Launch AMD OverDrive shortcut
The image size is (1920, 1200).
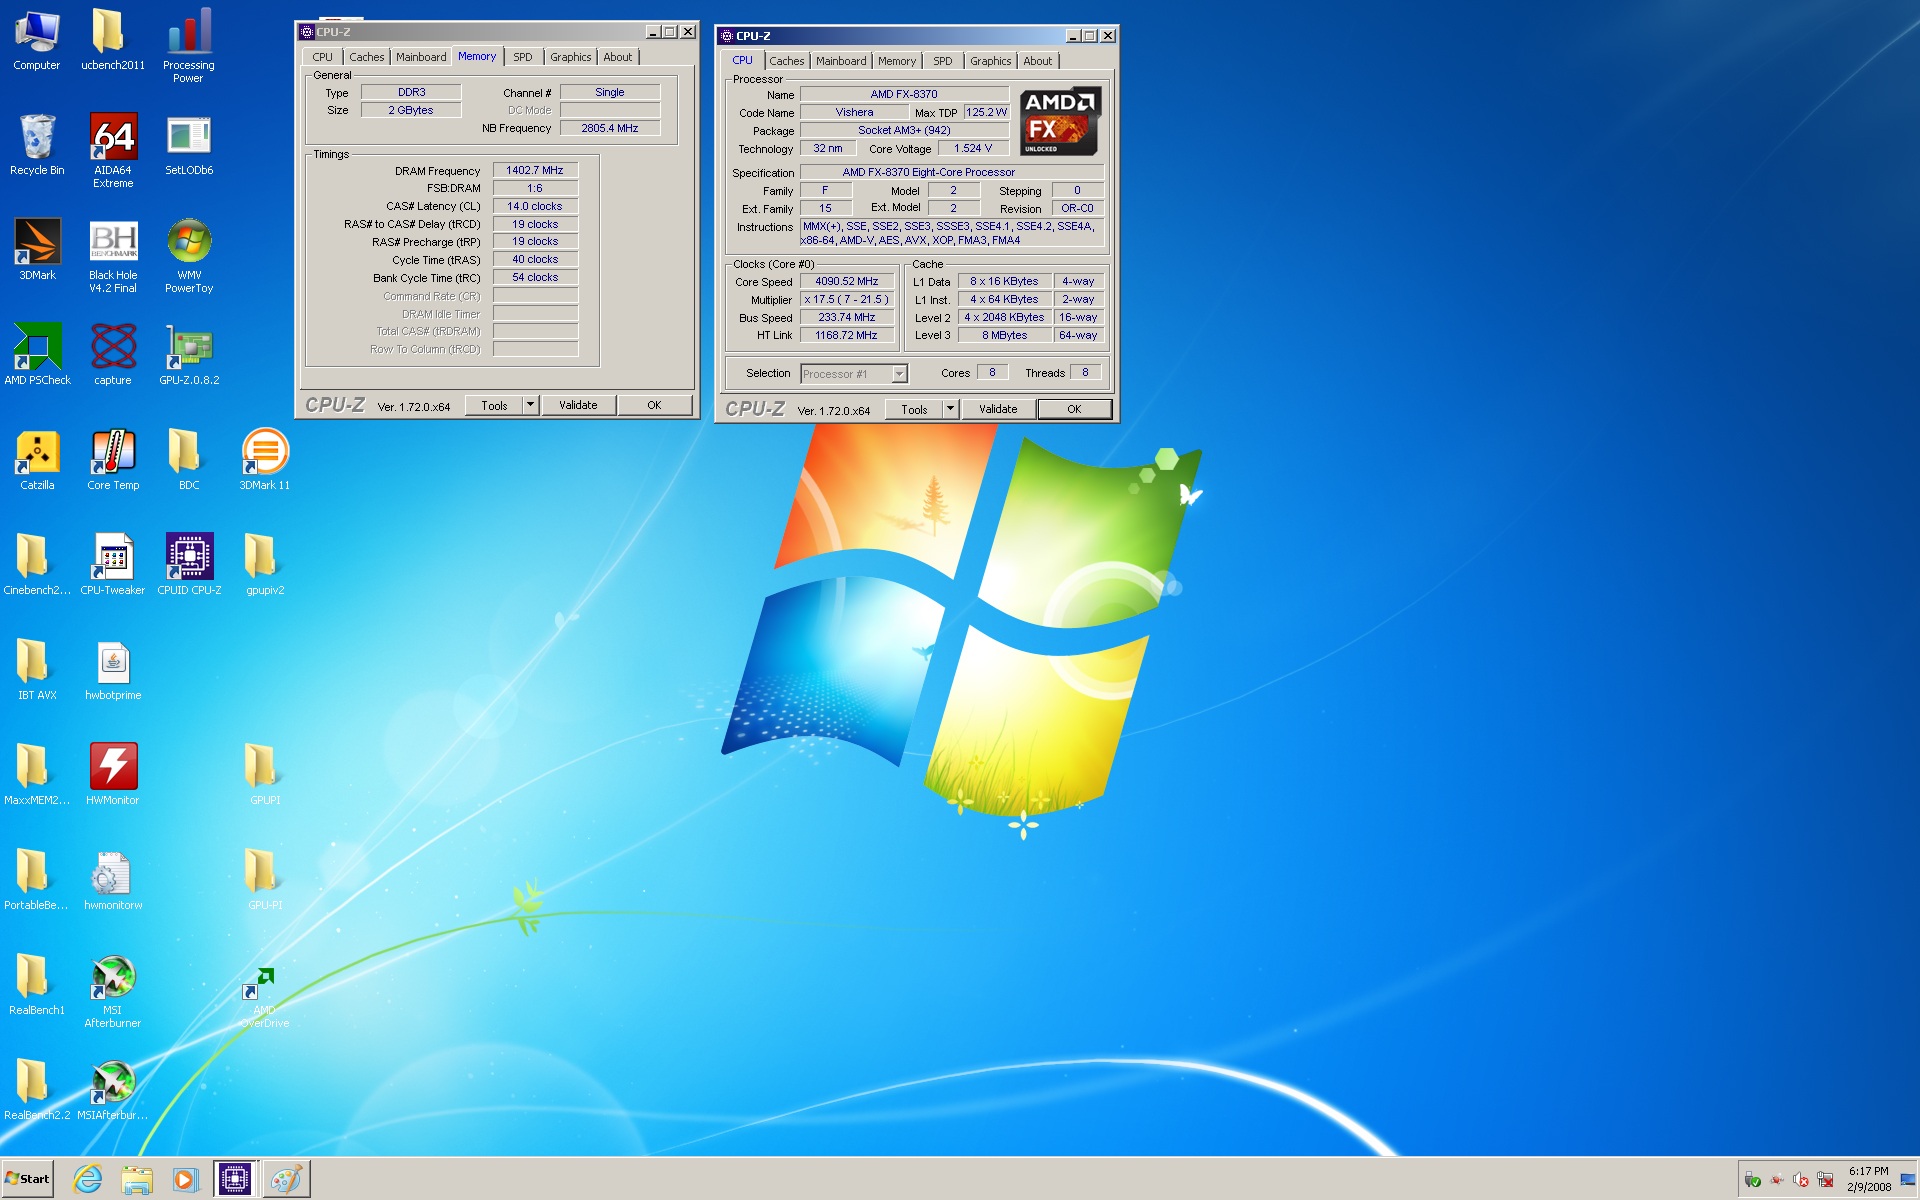(x=265, y=996)
